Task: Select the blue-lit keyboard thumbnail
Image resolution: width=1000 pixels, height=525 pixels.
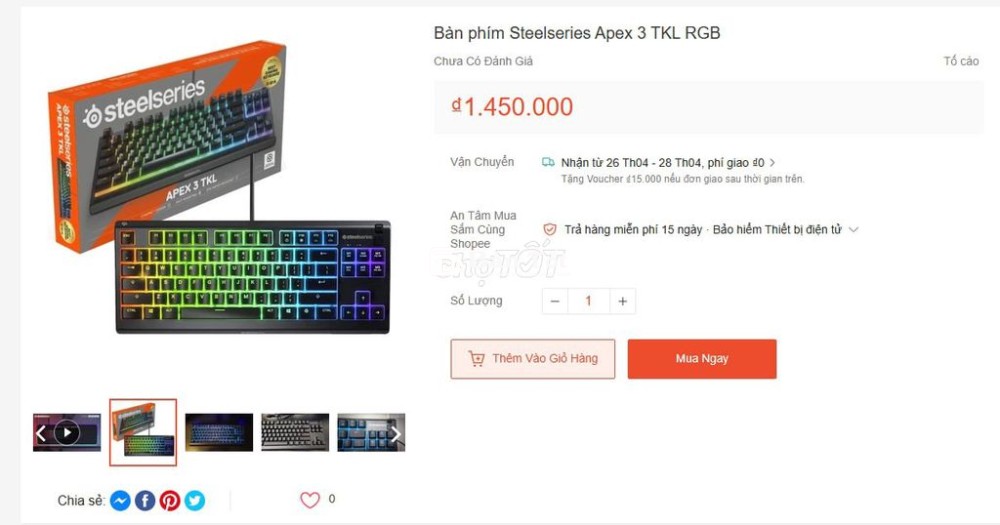Action: tap(219, 433)
